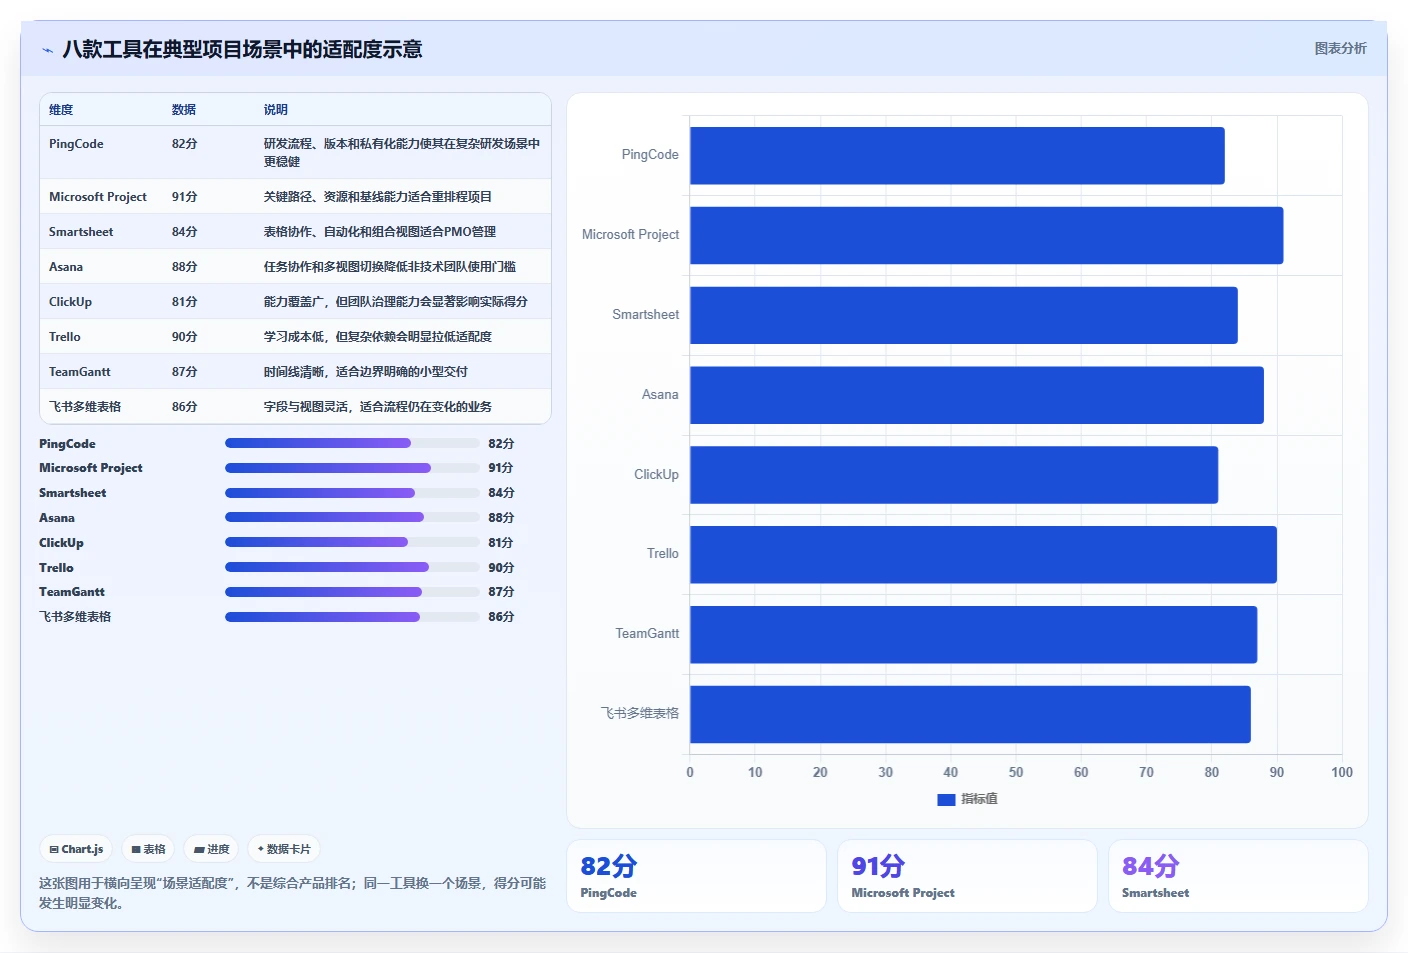Click the Microsoft Project chart bar
1408x953 pixels.
[x=986, y=235]
